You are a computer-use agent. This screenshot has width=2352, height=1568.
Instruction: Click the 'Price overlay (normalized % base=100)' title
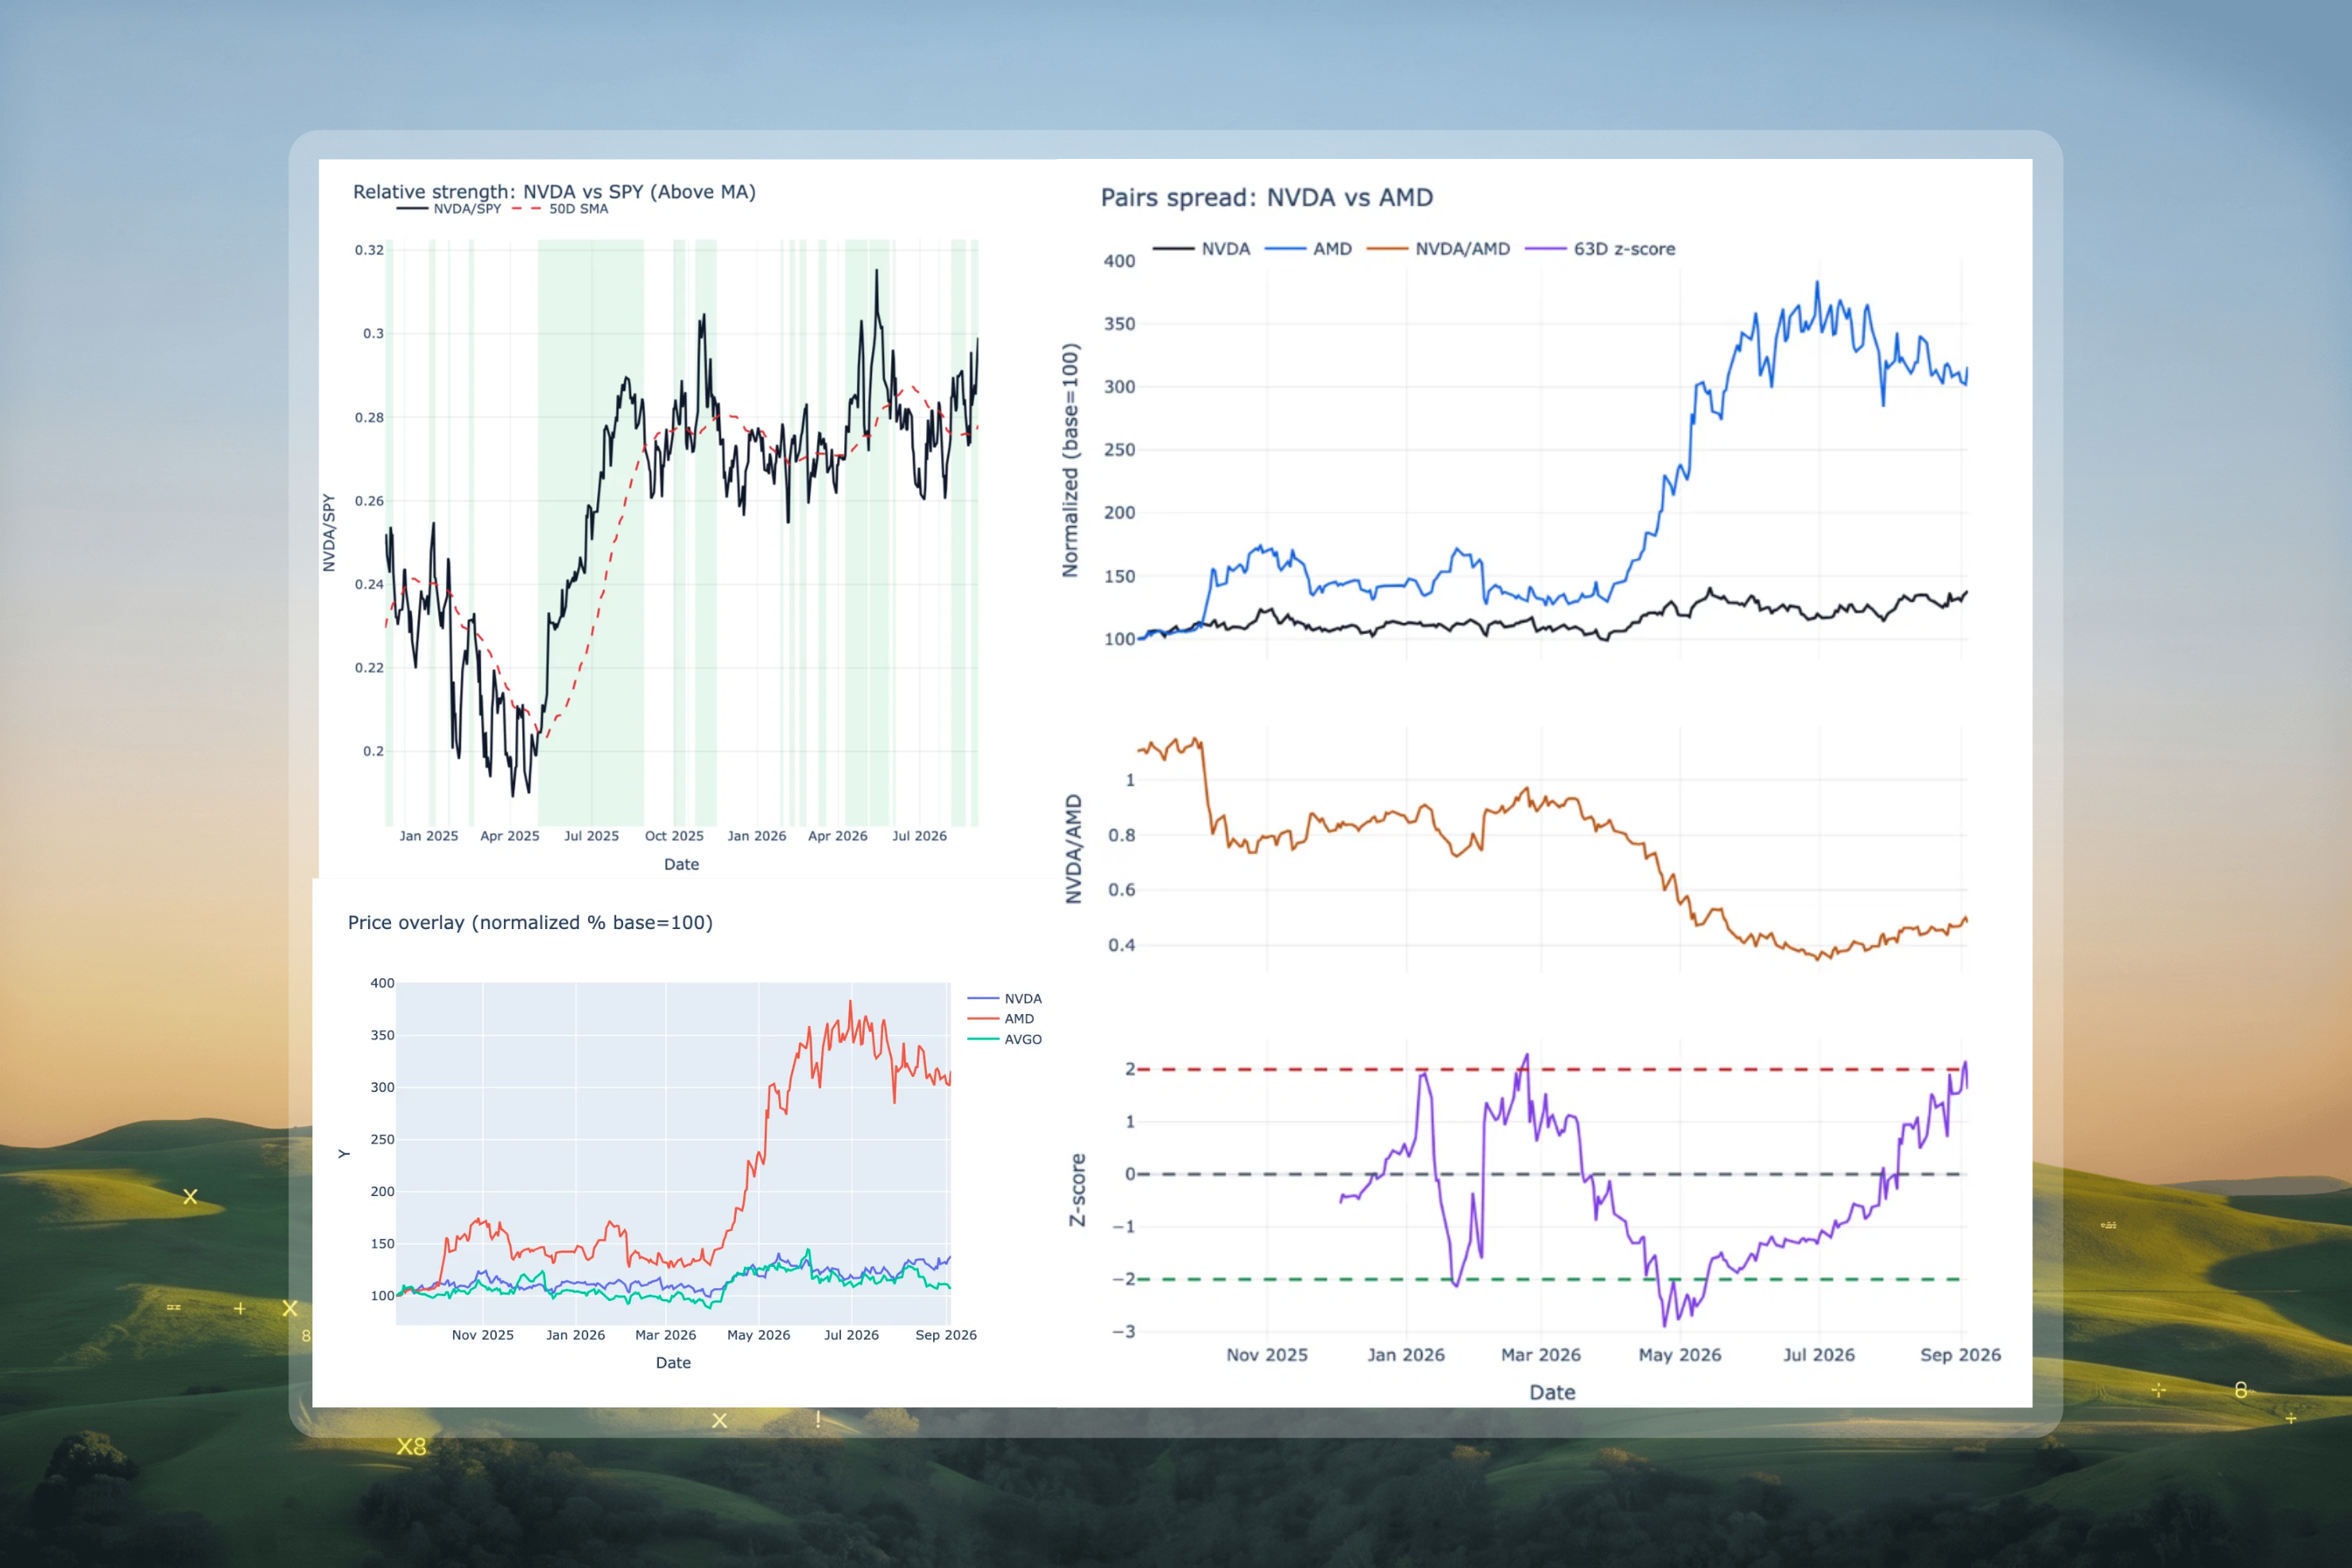pyautogui.click(x=530, y=922)
